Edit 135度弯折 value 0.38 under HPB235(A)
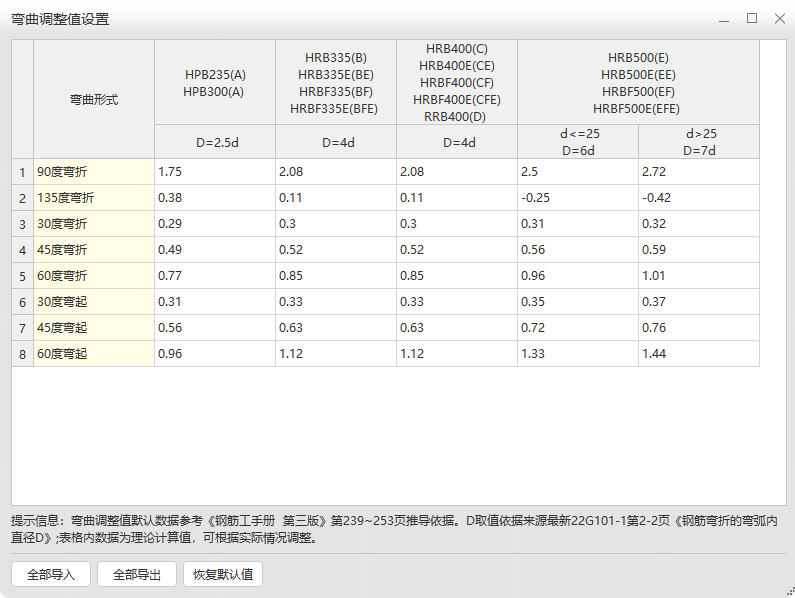 (215, 198)
